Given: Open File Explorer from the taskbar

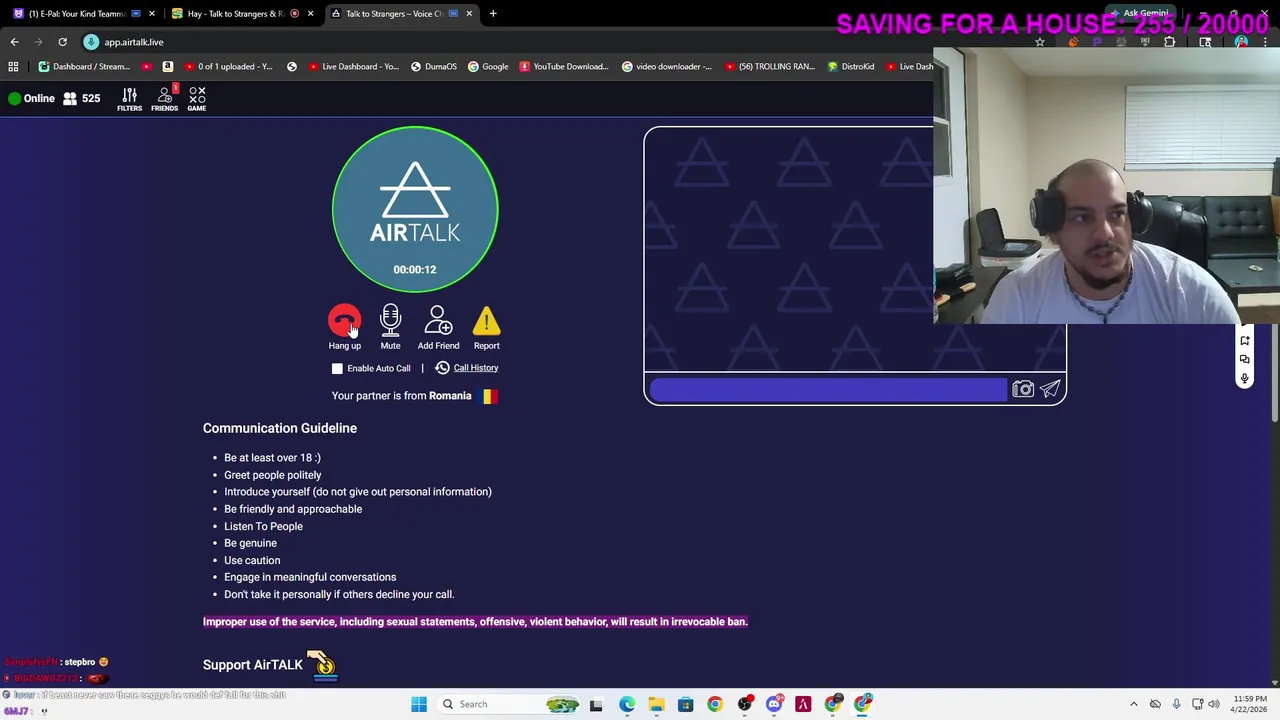Looking at the screenshot, I should click(656, 704).
